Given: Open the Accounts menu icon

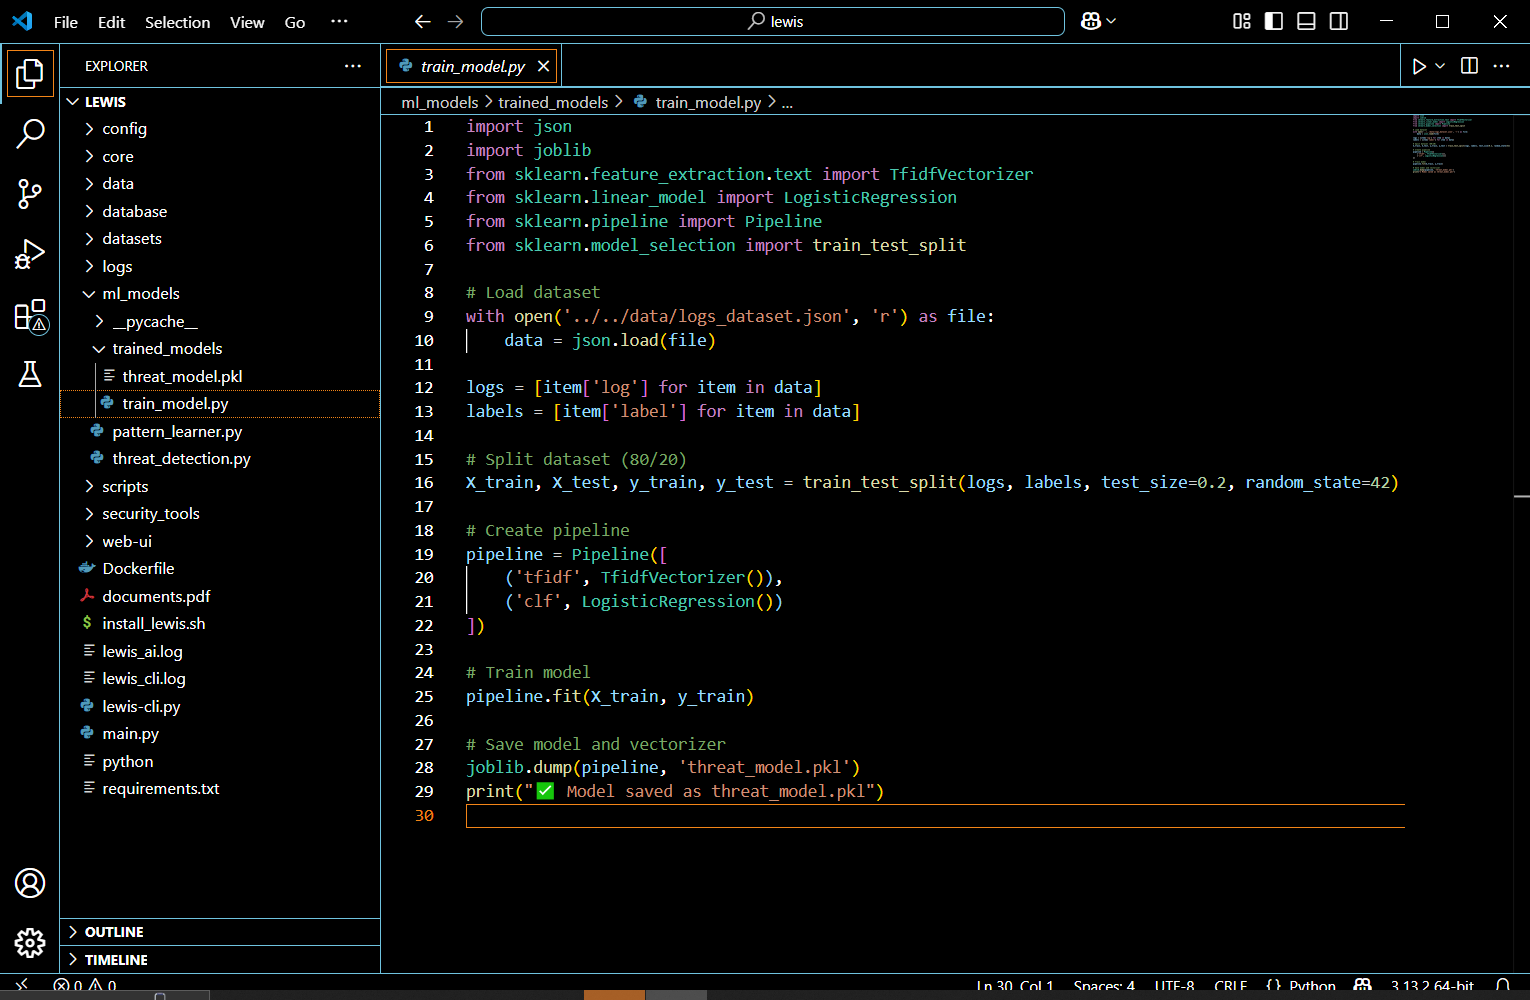Looking at the screenshot, I should coord(30,883).
